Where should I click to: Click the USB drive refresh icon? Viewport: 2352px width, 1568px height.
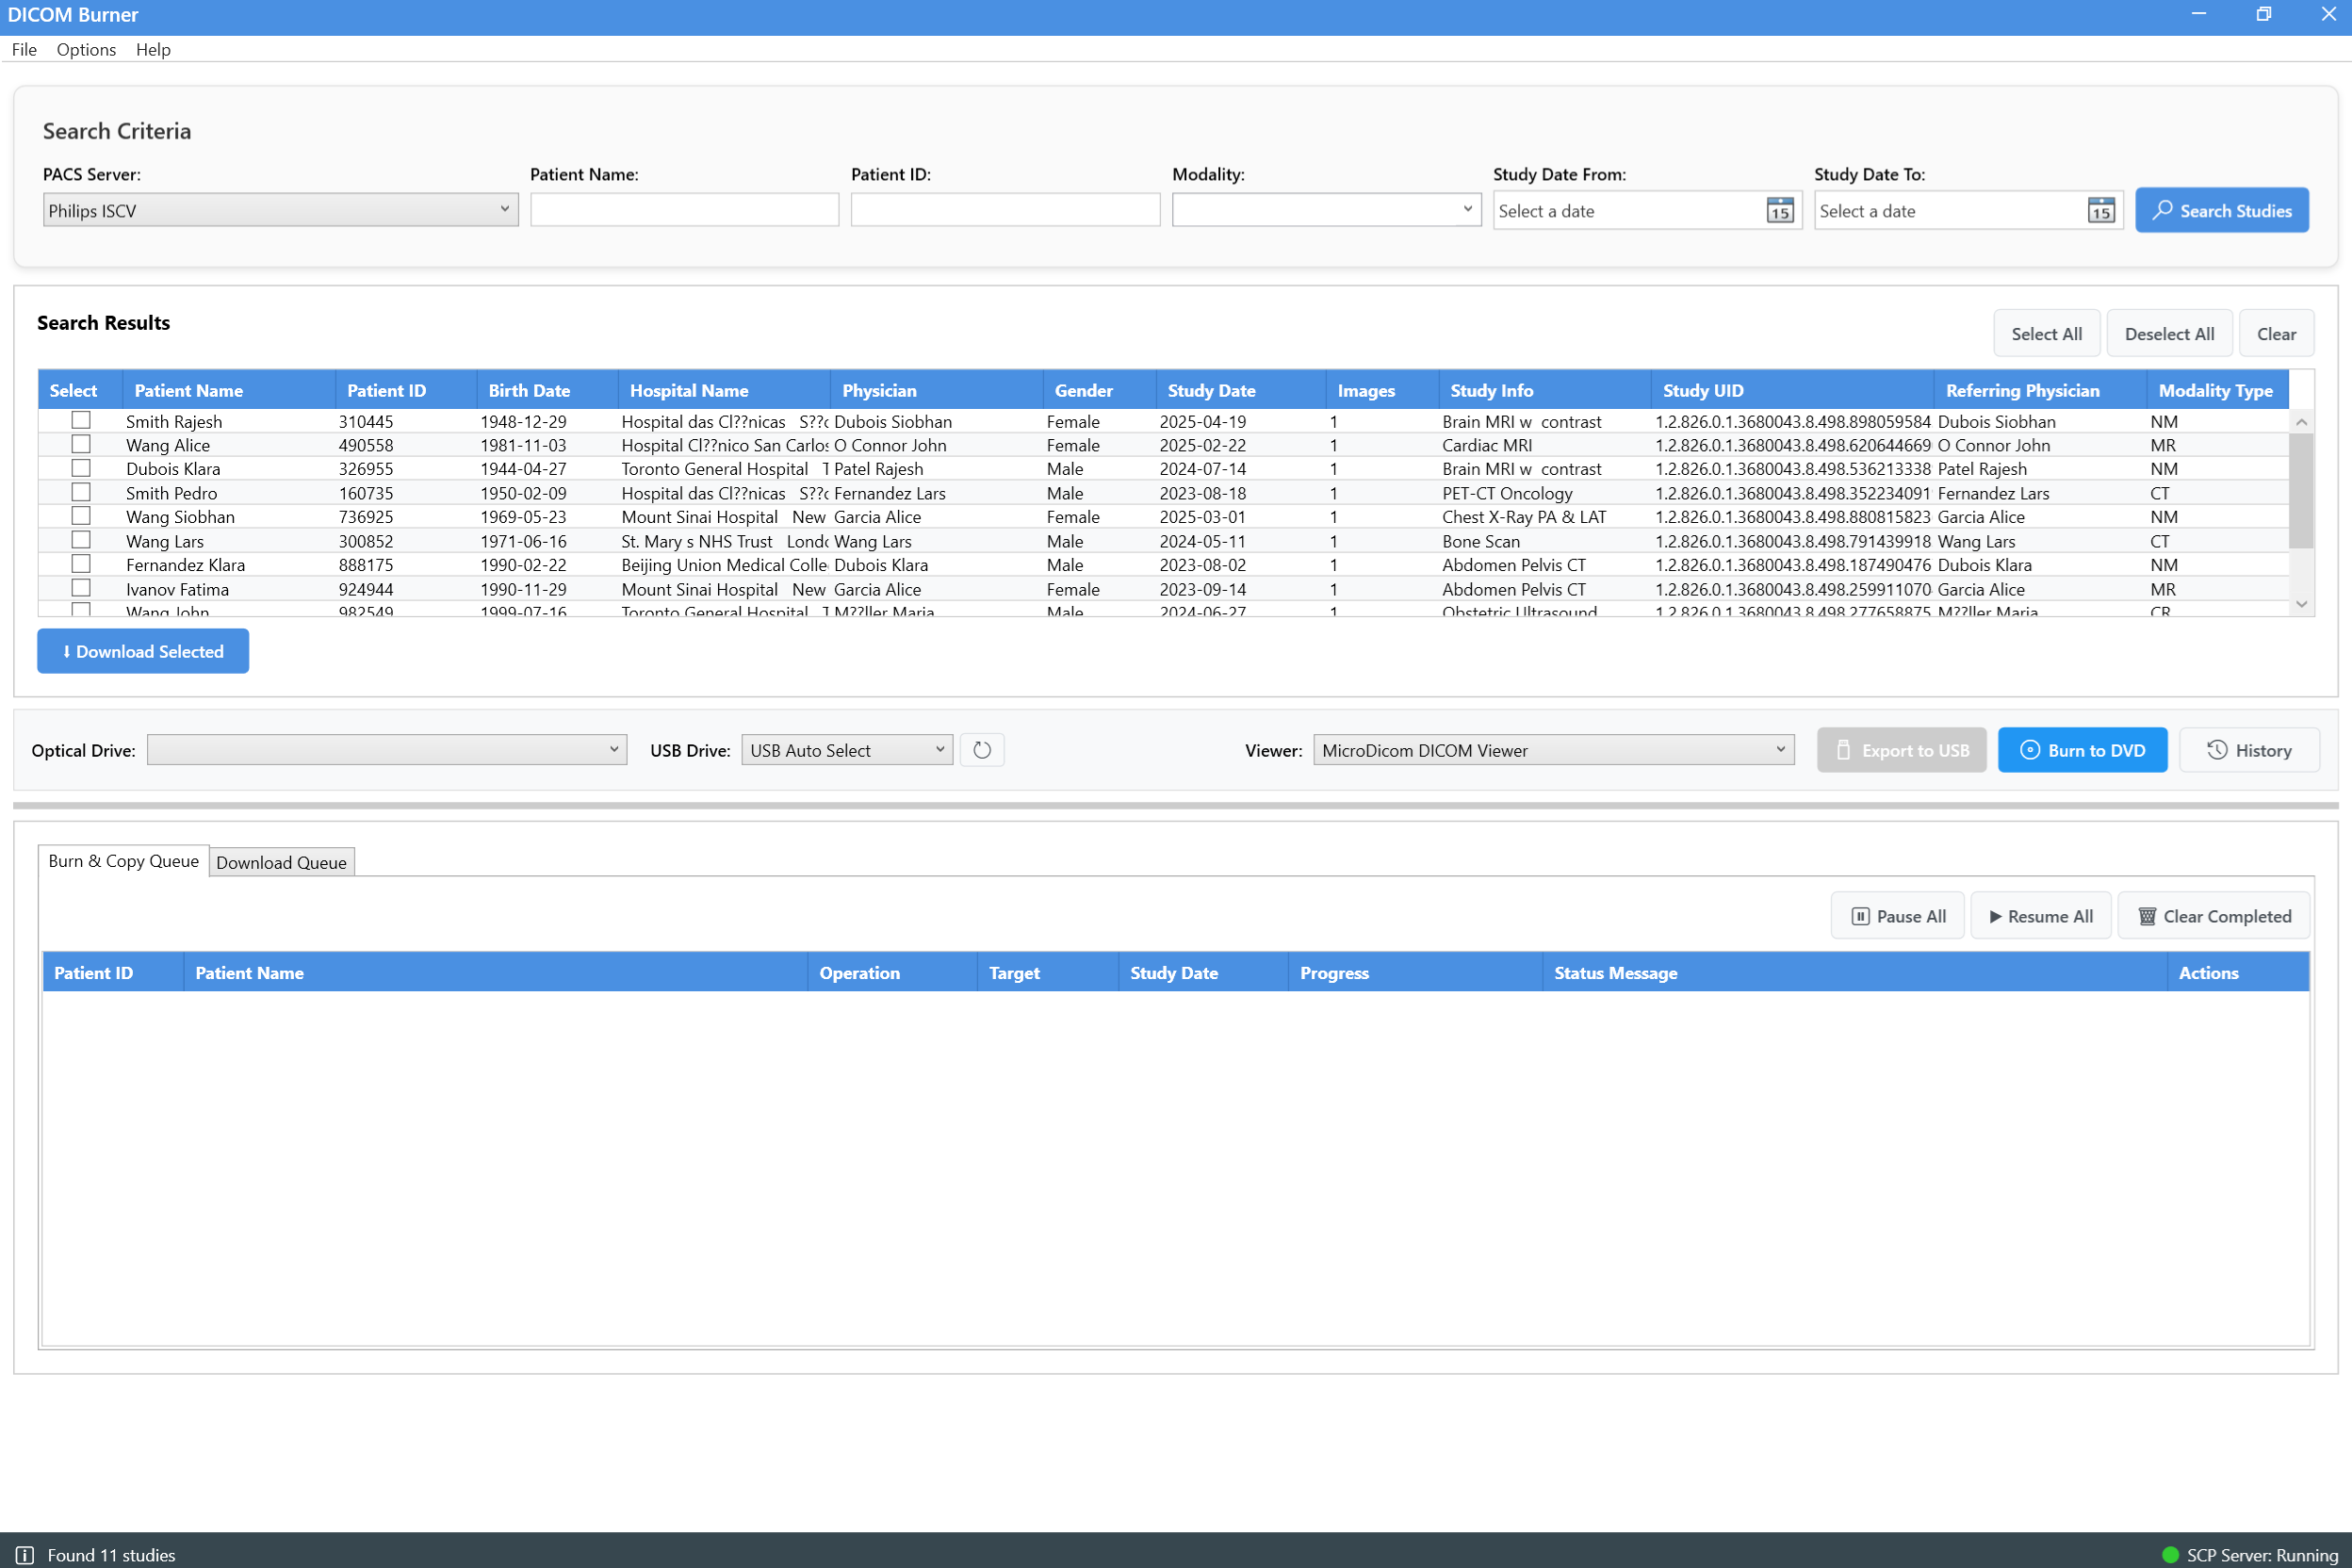coord(982,750)
